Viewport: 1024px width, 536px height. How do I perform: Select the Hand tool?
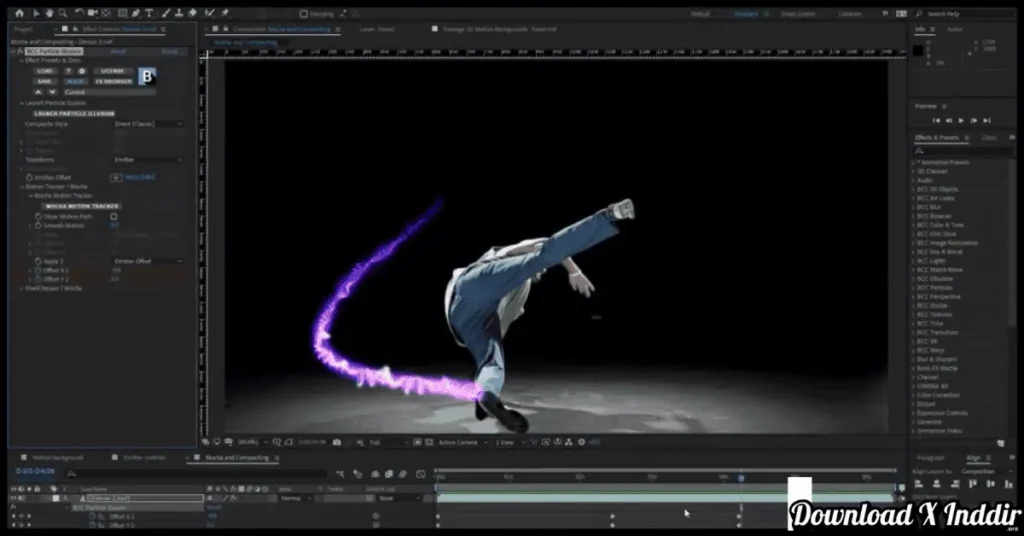[49, 13]
